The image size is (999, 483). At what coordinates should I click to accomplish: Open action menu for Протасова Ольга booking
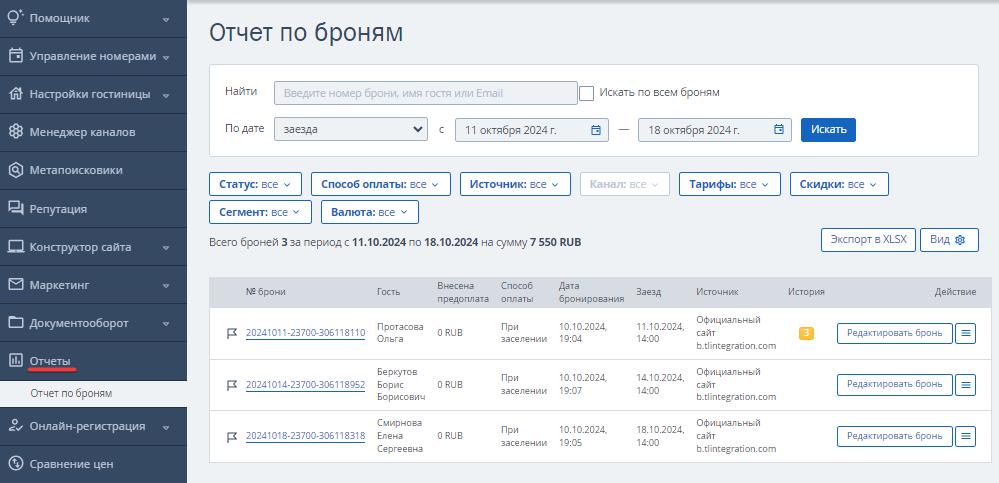click(x=965, y=333)
